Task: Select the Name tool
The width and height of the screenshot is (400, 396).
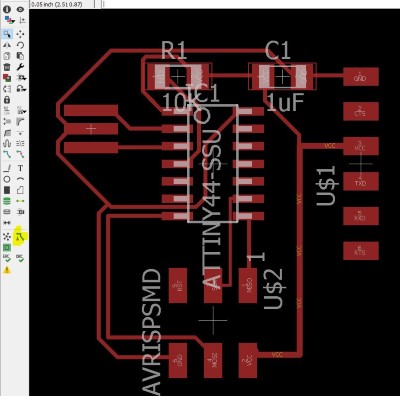Action: 7,111
